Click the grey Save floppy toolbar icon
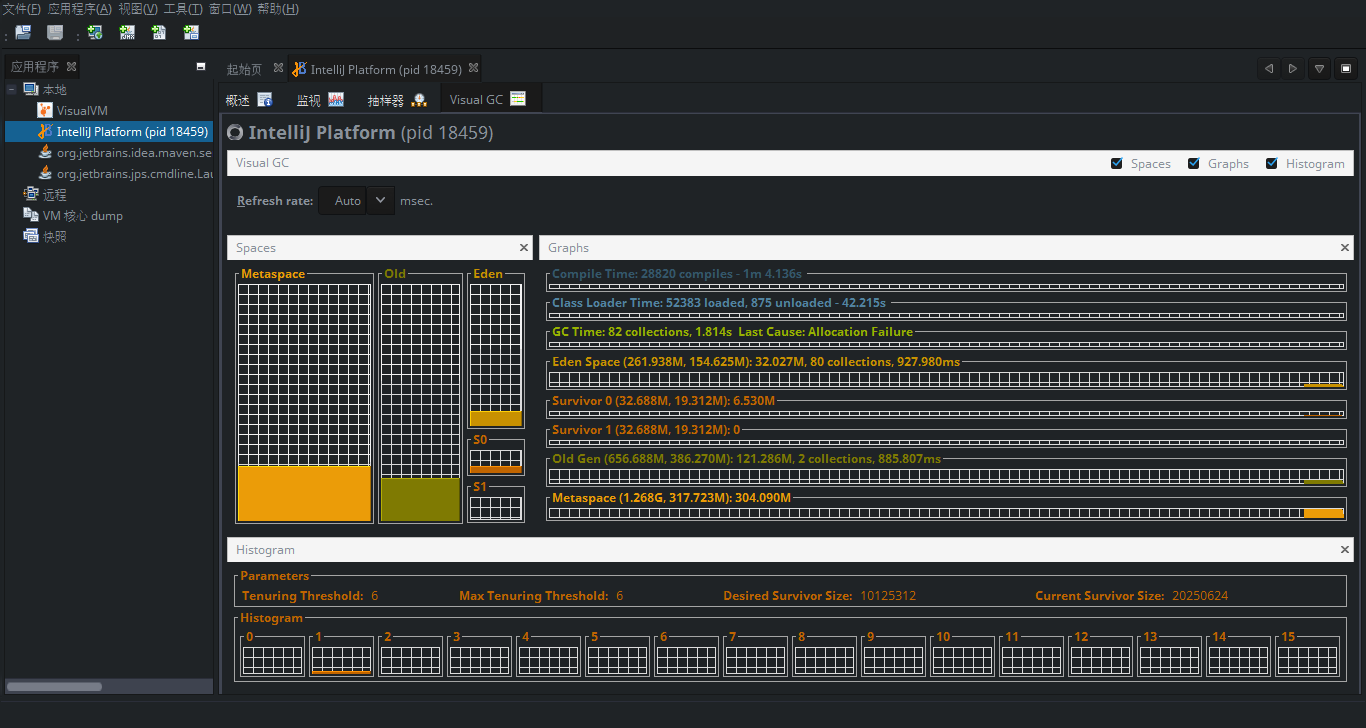This screenshot has width=1366, height=728. [x=55, y=32]
